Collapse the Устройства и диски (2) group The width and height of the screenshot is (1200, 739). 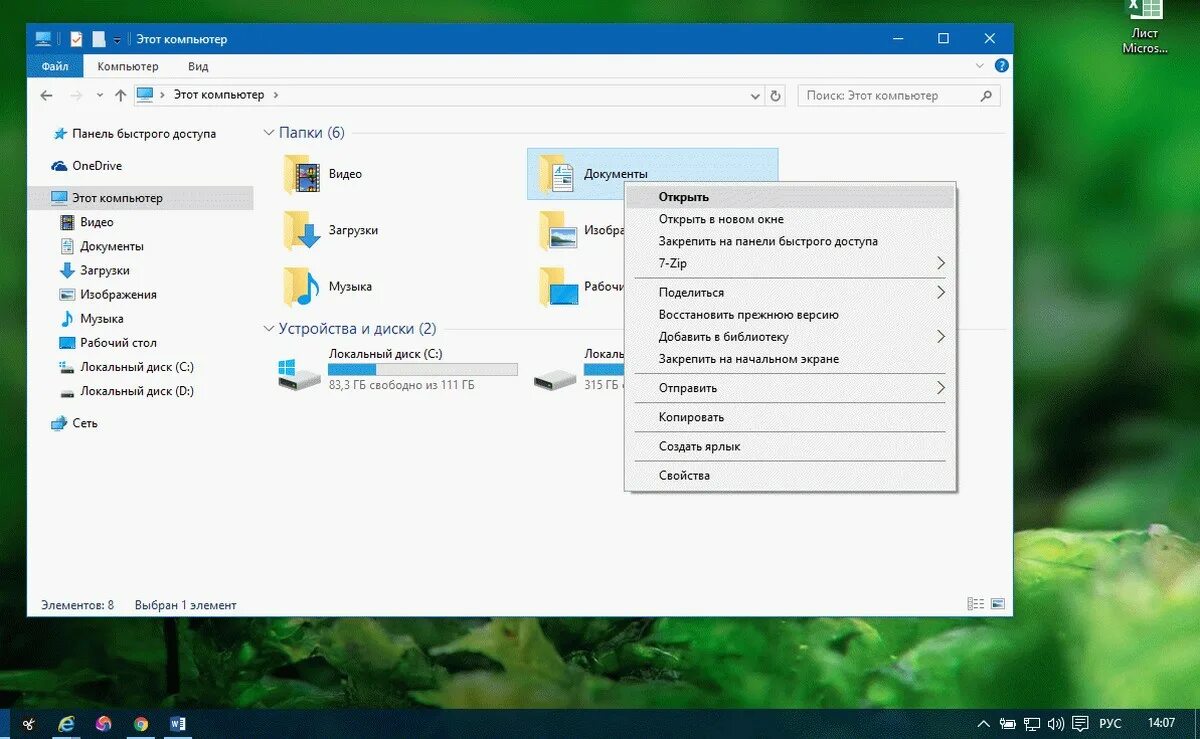pos(268,329)
